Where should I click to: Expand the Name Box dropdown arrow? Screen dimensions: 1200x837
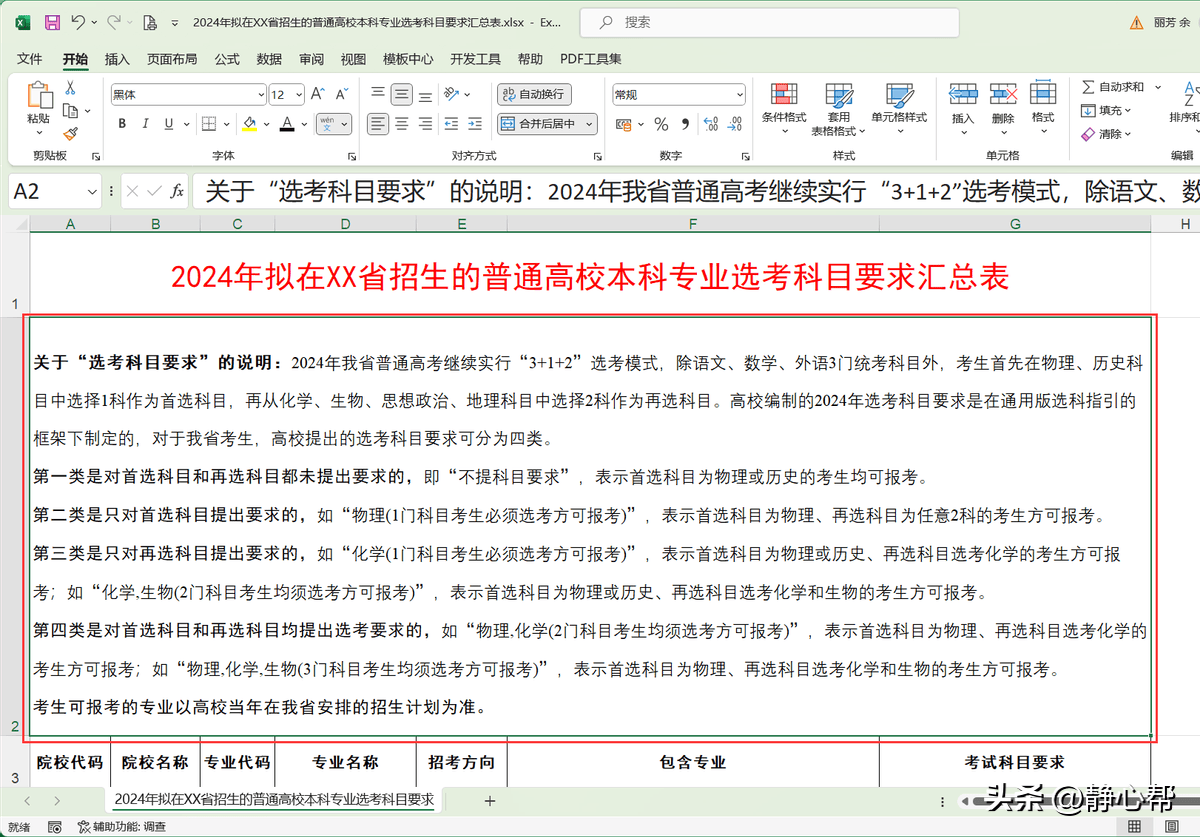[92, 190]
